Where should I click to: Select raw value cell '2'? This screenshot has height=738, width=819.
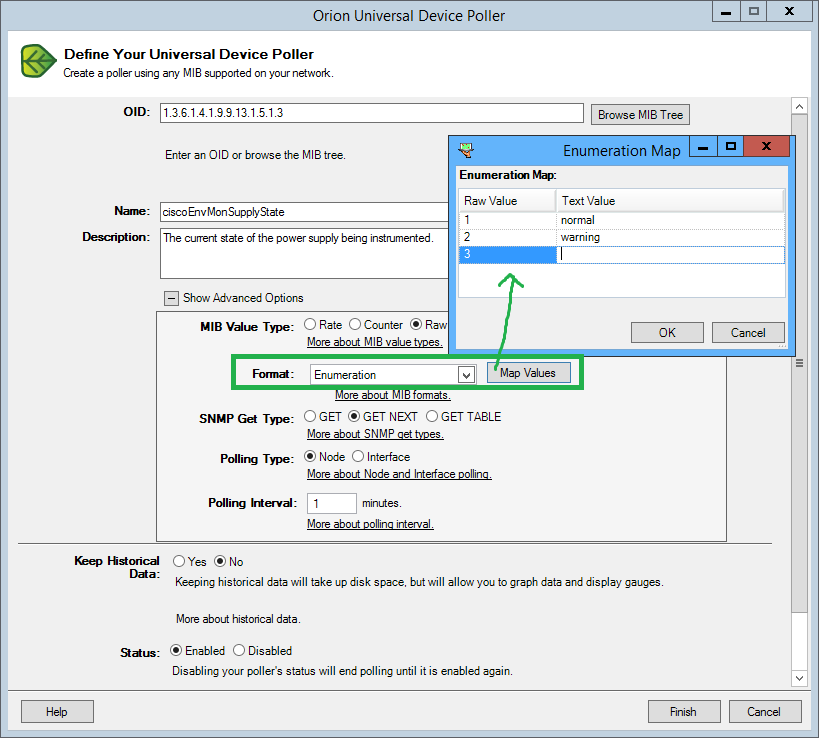coord(507,237)
